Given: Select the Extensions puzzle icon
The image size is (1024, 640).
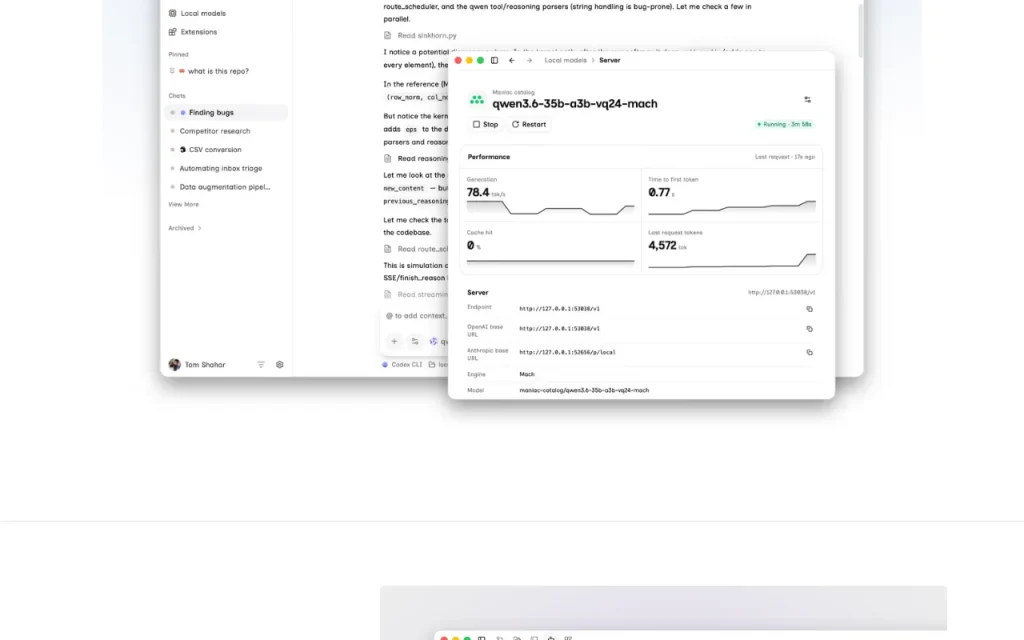Looking at the screenshot, I should click(172, 31).
